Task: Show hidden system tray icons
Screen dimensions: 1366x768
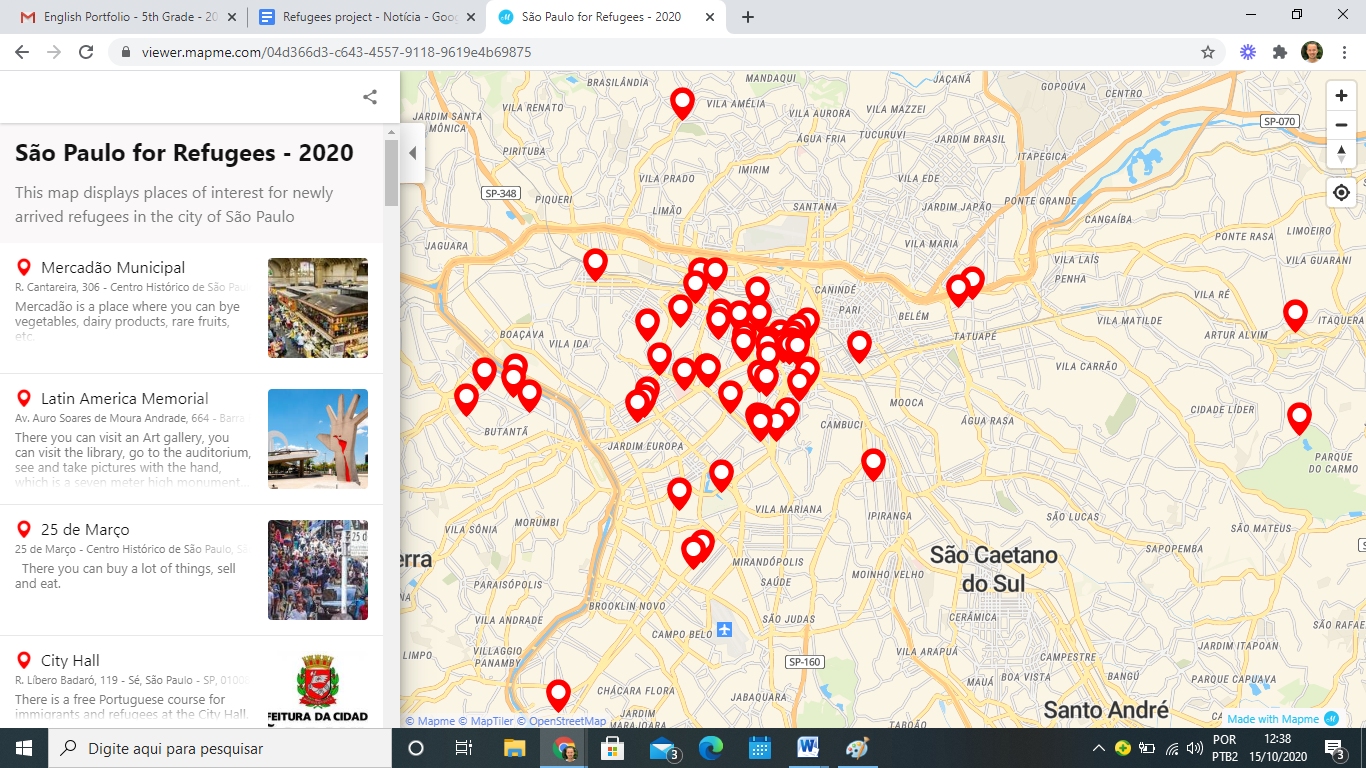Action: (1098, 748)
